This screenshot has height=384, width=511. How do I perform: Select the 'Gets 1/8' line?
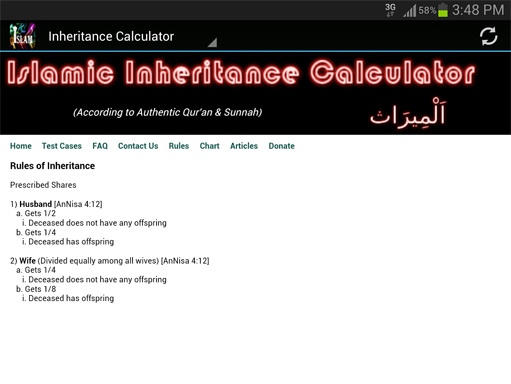36,289
